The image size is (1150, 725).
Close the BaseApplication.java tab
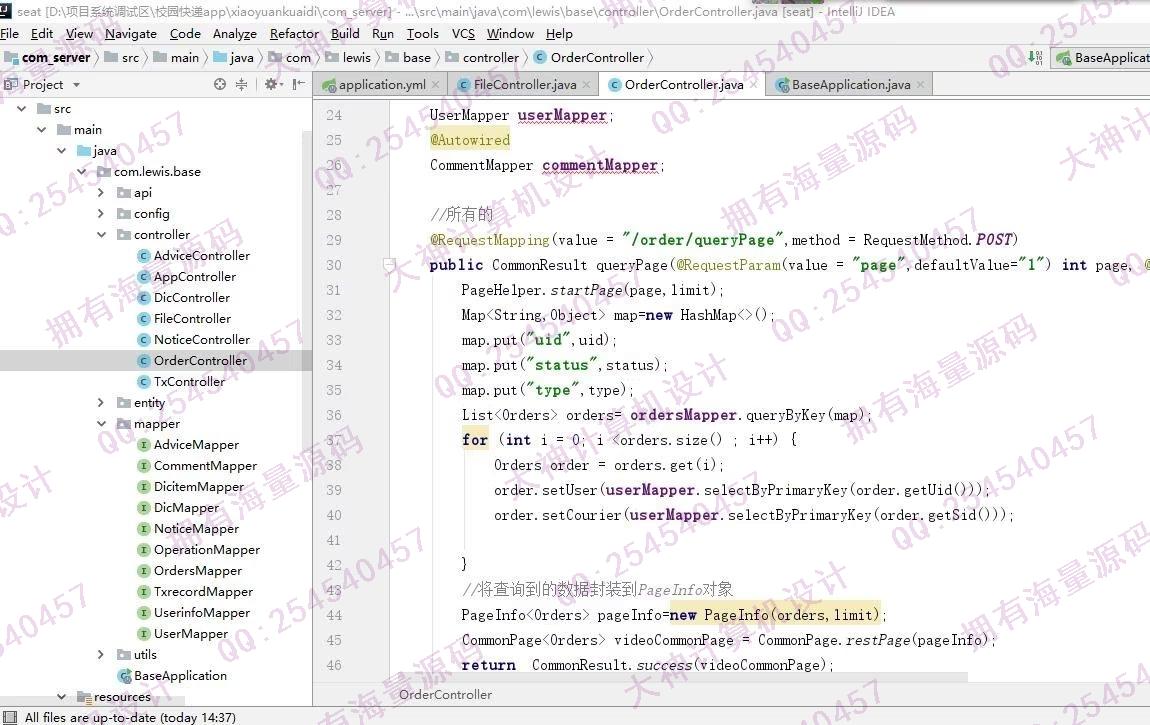pyautogui.click(x=920, y=84)
